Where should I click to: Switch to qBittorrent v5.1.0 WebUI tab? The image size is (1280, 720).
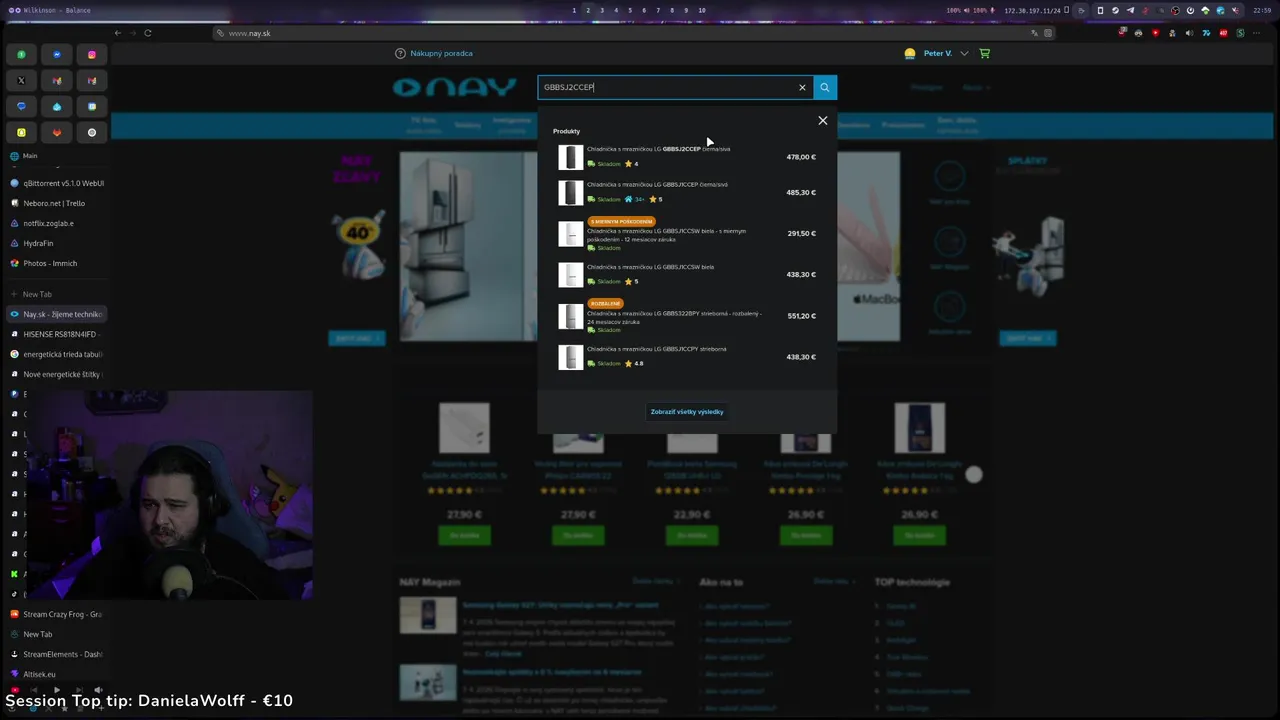[x=57, y=184]
